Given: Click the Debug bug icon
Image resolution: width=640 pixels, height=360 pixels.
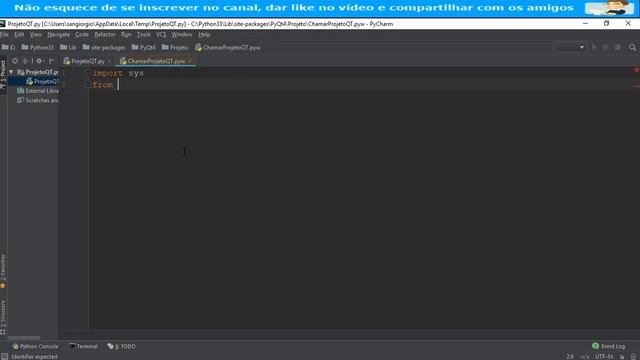Looking at the screenshot, I should 606,47.
